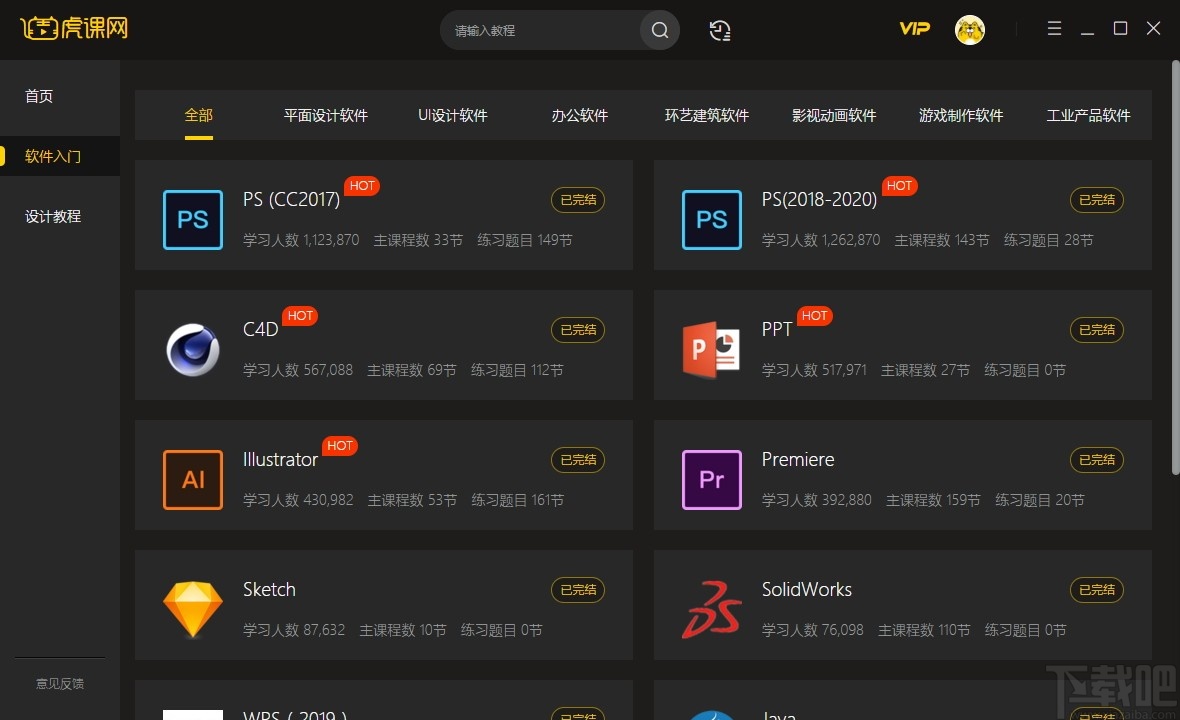The image size is (1180, 720).
Task: Open watch history via clock icon
Action: coord(719,30)
